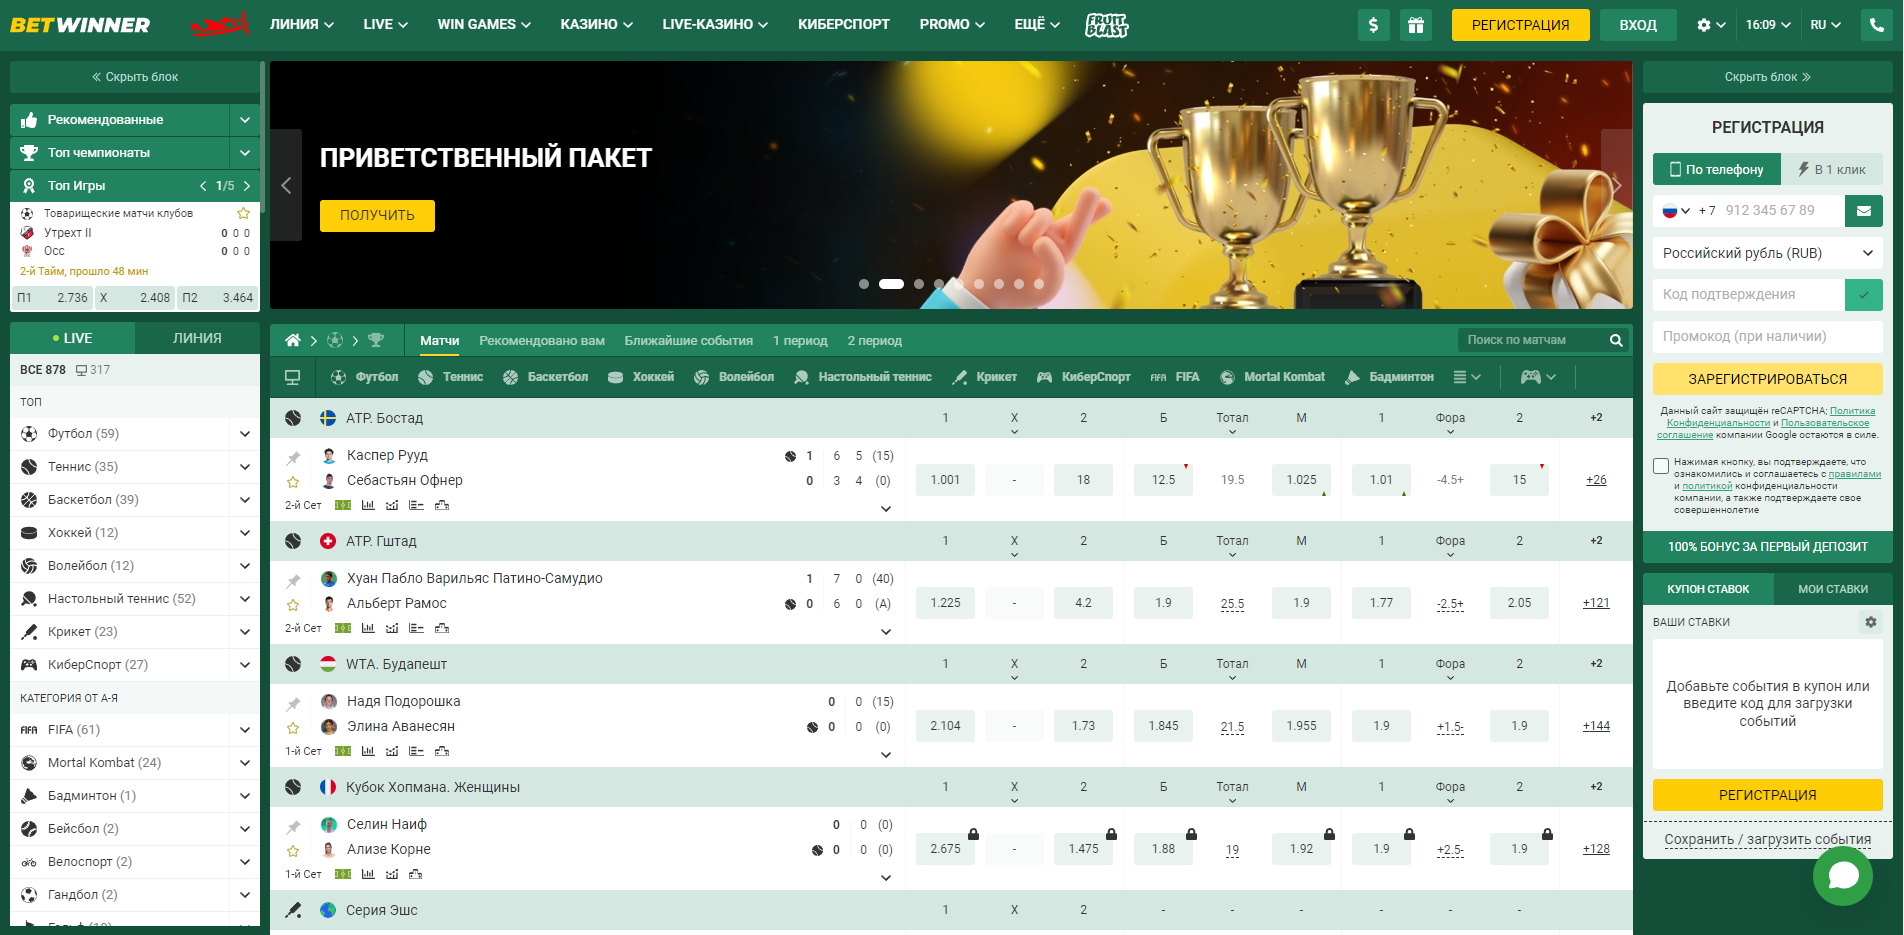1904x935 pixels.
Task: Open КИБЕРСПОРТ in top menu
Action: tap(843, 25)
